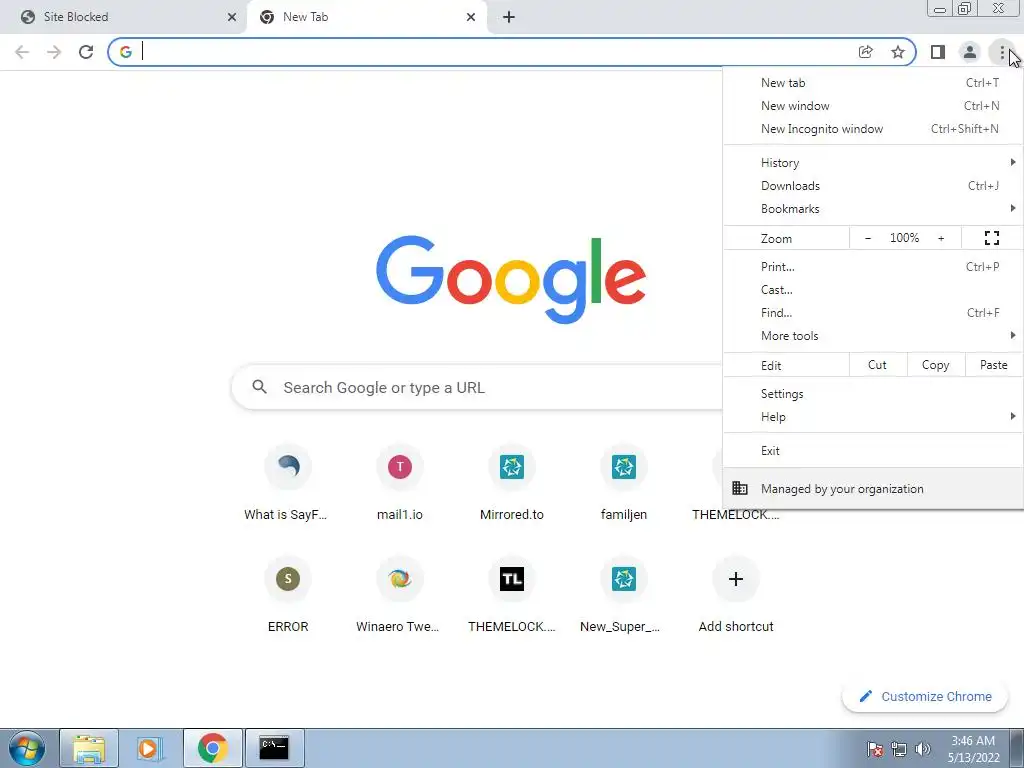Open the Windows Start button
This screenshot has height=768, width=1024.
[27, 748]
